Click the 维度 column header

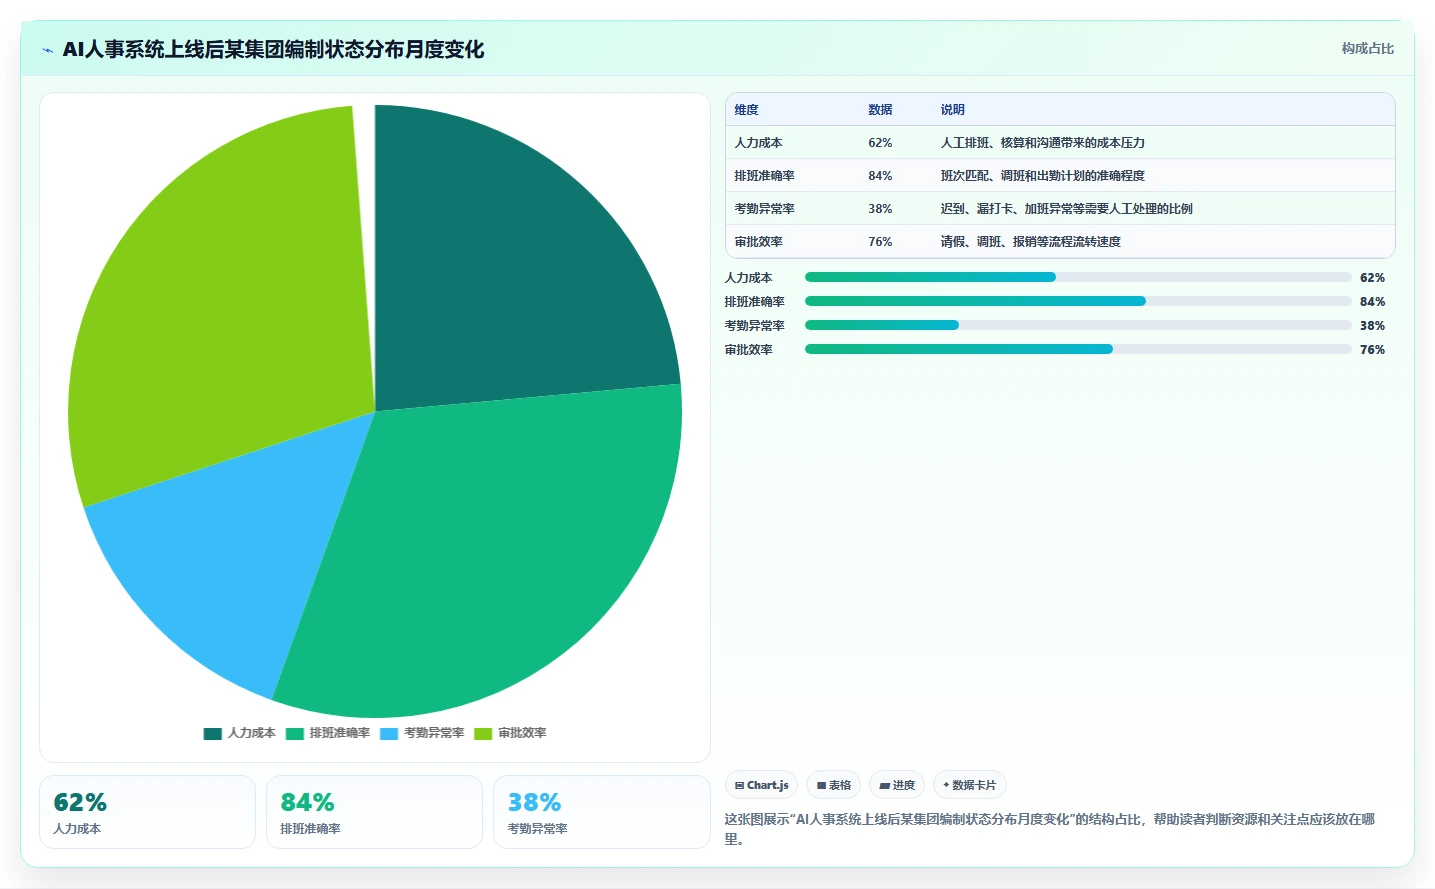coord(746,110)
